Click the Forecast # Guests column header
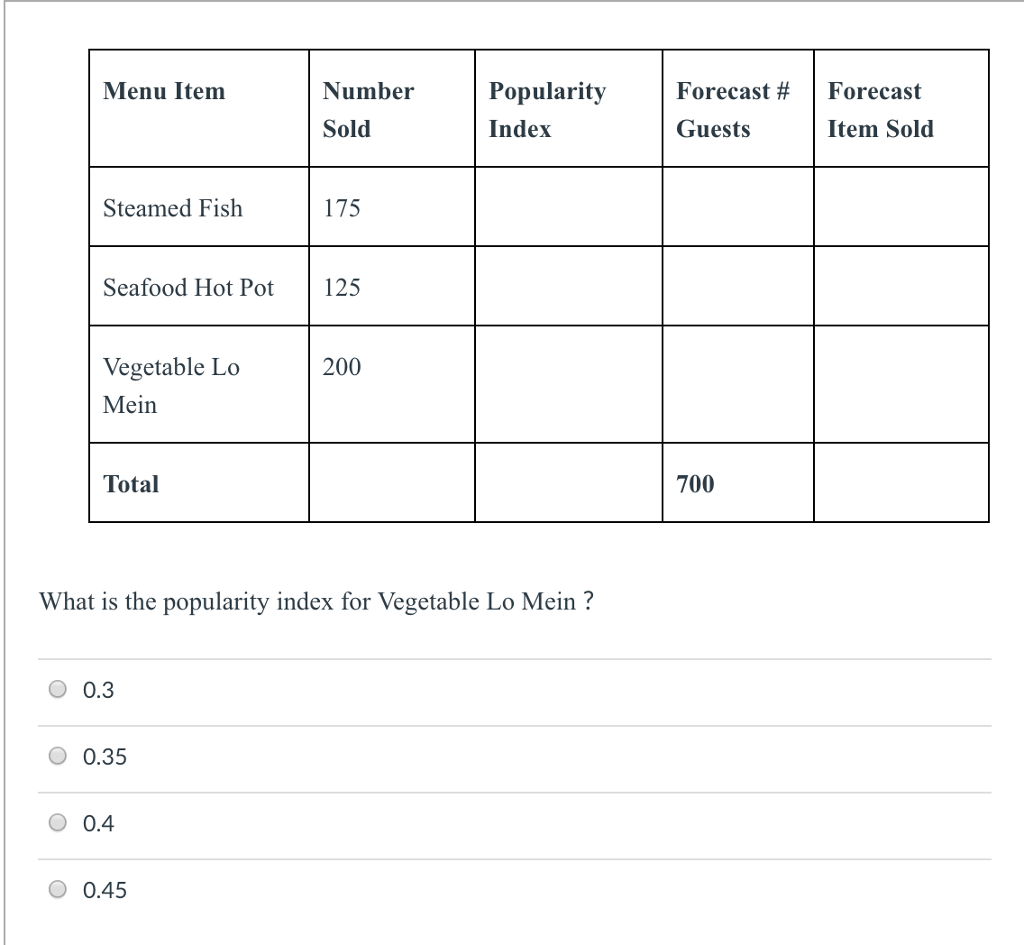Viewport: 1024px width, 945px height. [x=733, y=109]
